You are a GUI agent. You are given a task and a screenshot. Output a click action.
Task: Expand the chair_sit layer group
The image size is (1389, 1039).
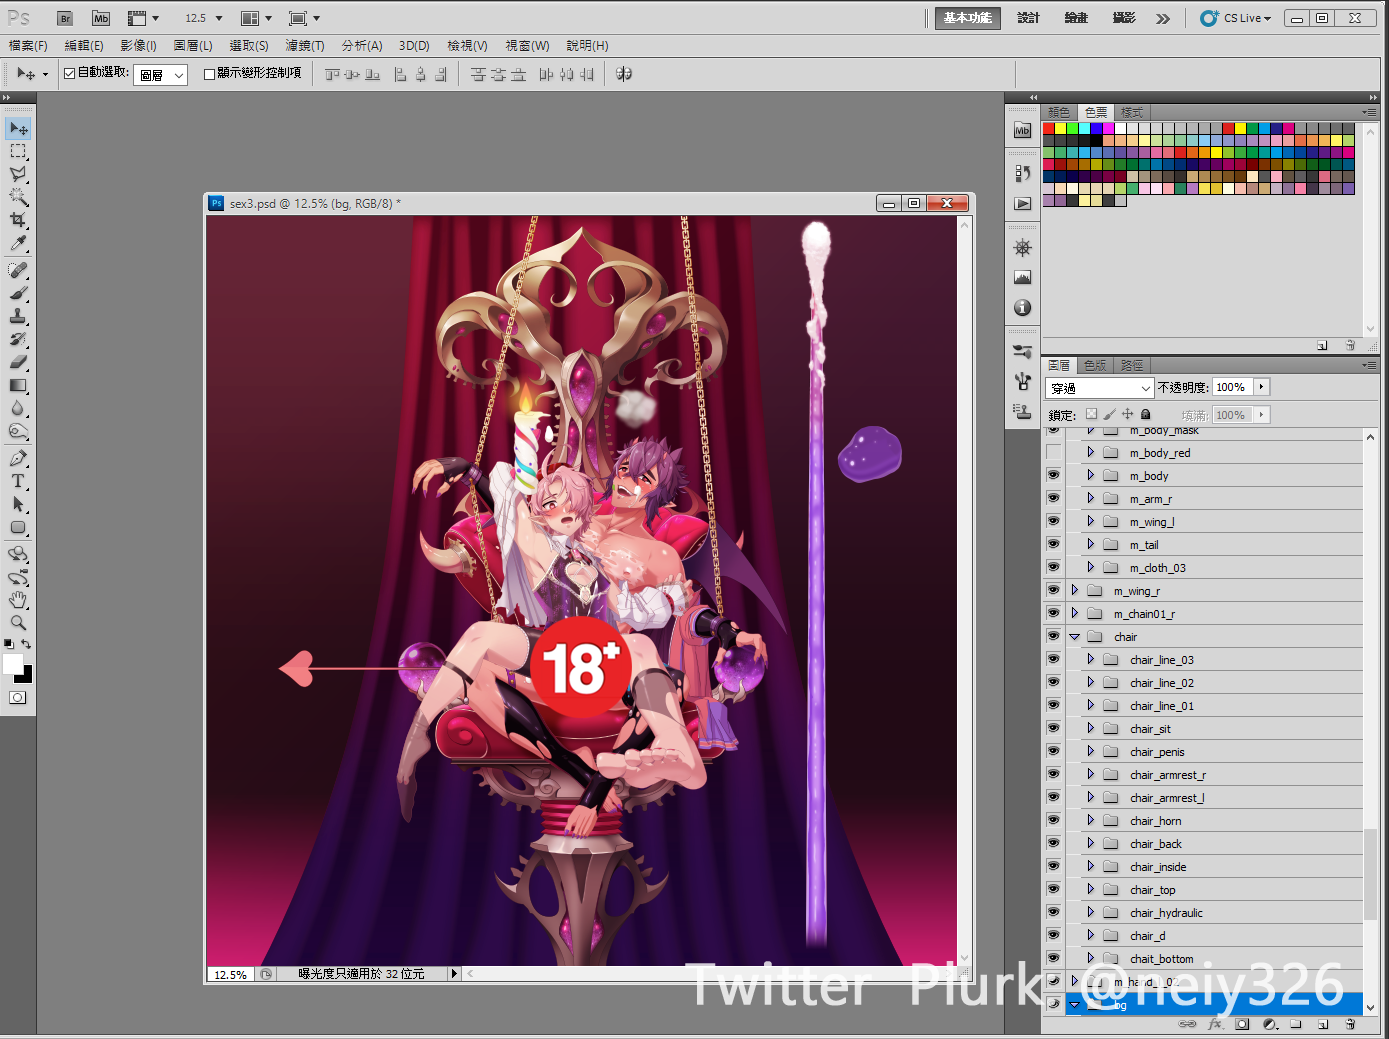(1091, 729)
